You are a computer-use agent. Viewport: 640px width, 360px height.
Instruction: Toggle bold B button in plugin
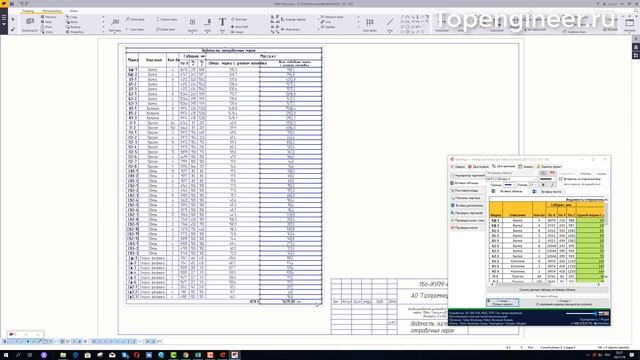tap(543, 185)
